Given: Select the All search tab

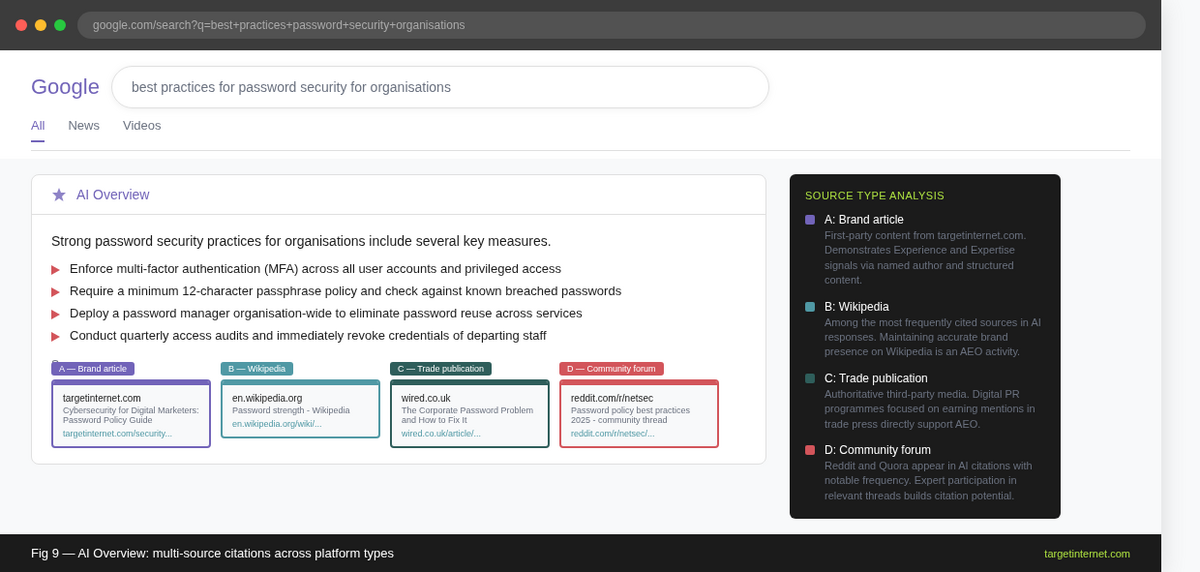Looking at the screenshot, I should click(x=38, y=125).
